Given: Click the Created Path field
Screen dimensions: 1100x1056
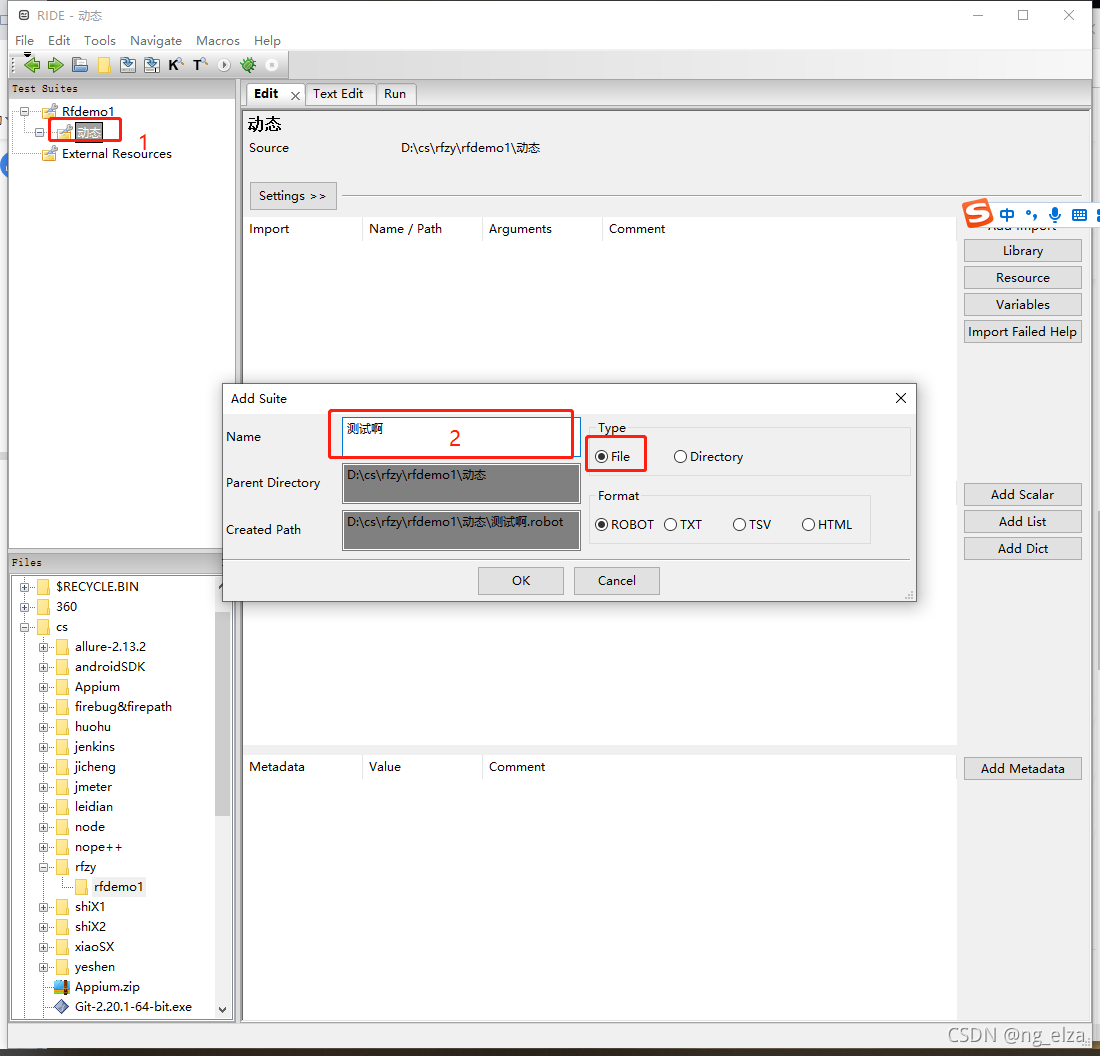Looking at the screenshot, I should point(461,530).
